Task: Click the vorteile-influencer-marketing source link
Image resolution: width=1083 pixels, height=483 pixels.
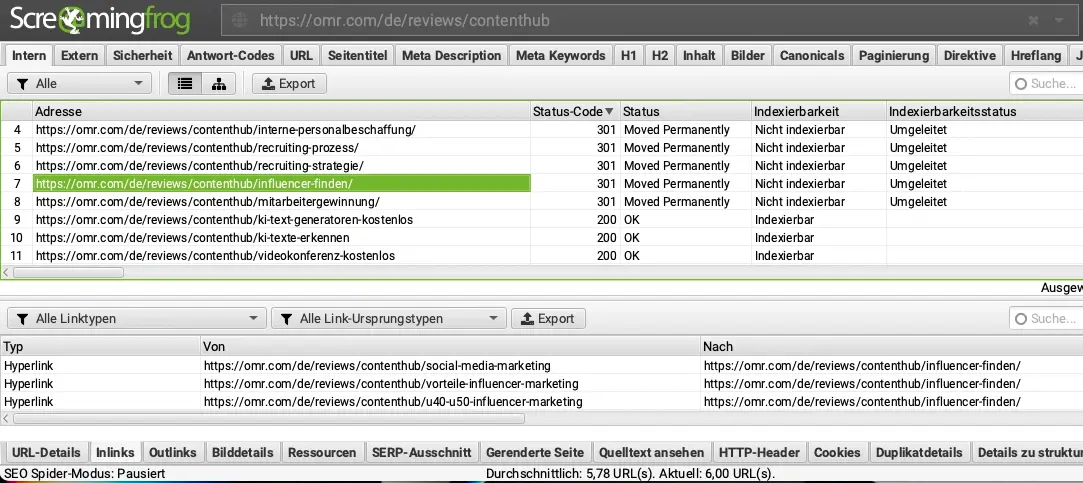Action: (391, 383)
